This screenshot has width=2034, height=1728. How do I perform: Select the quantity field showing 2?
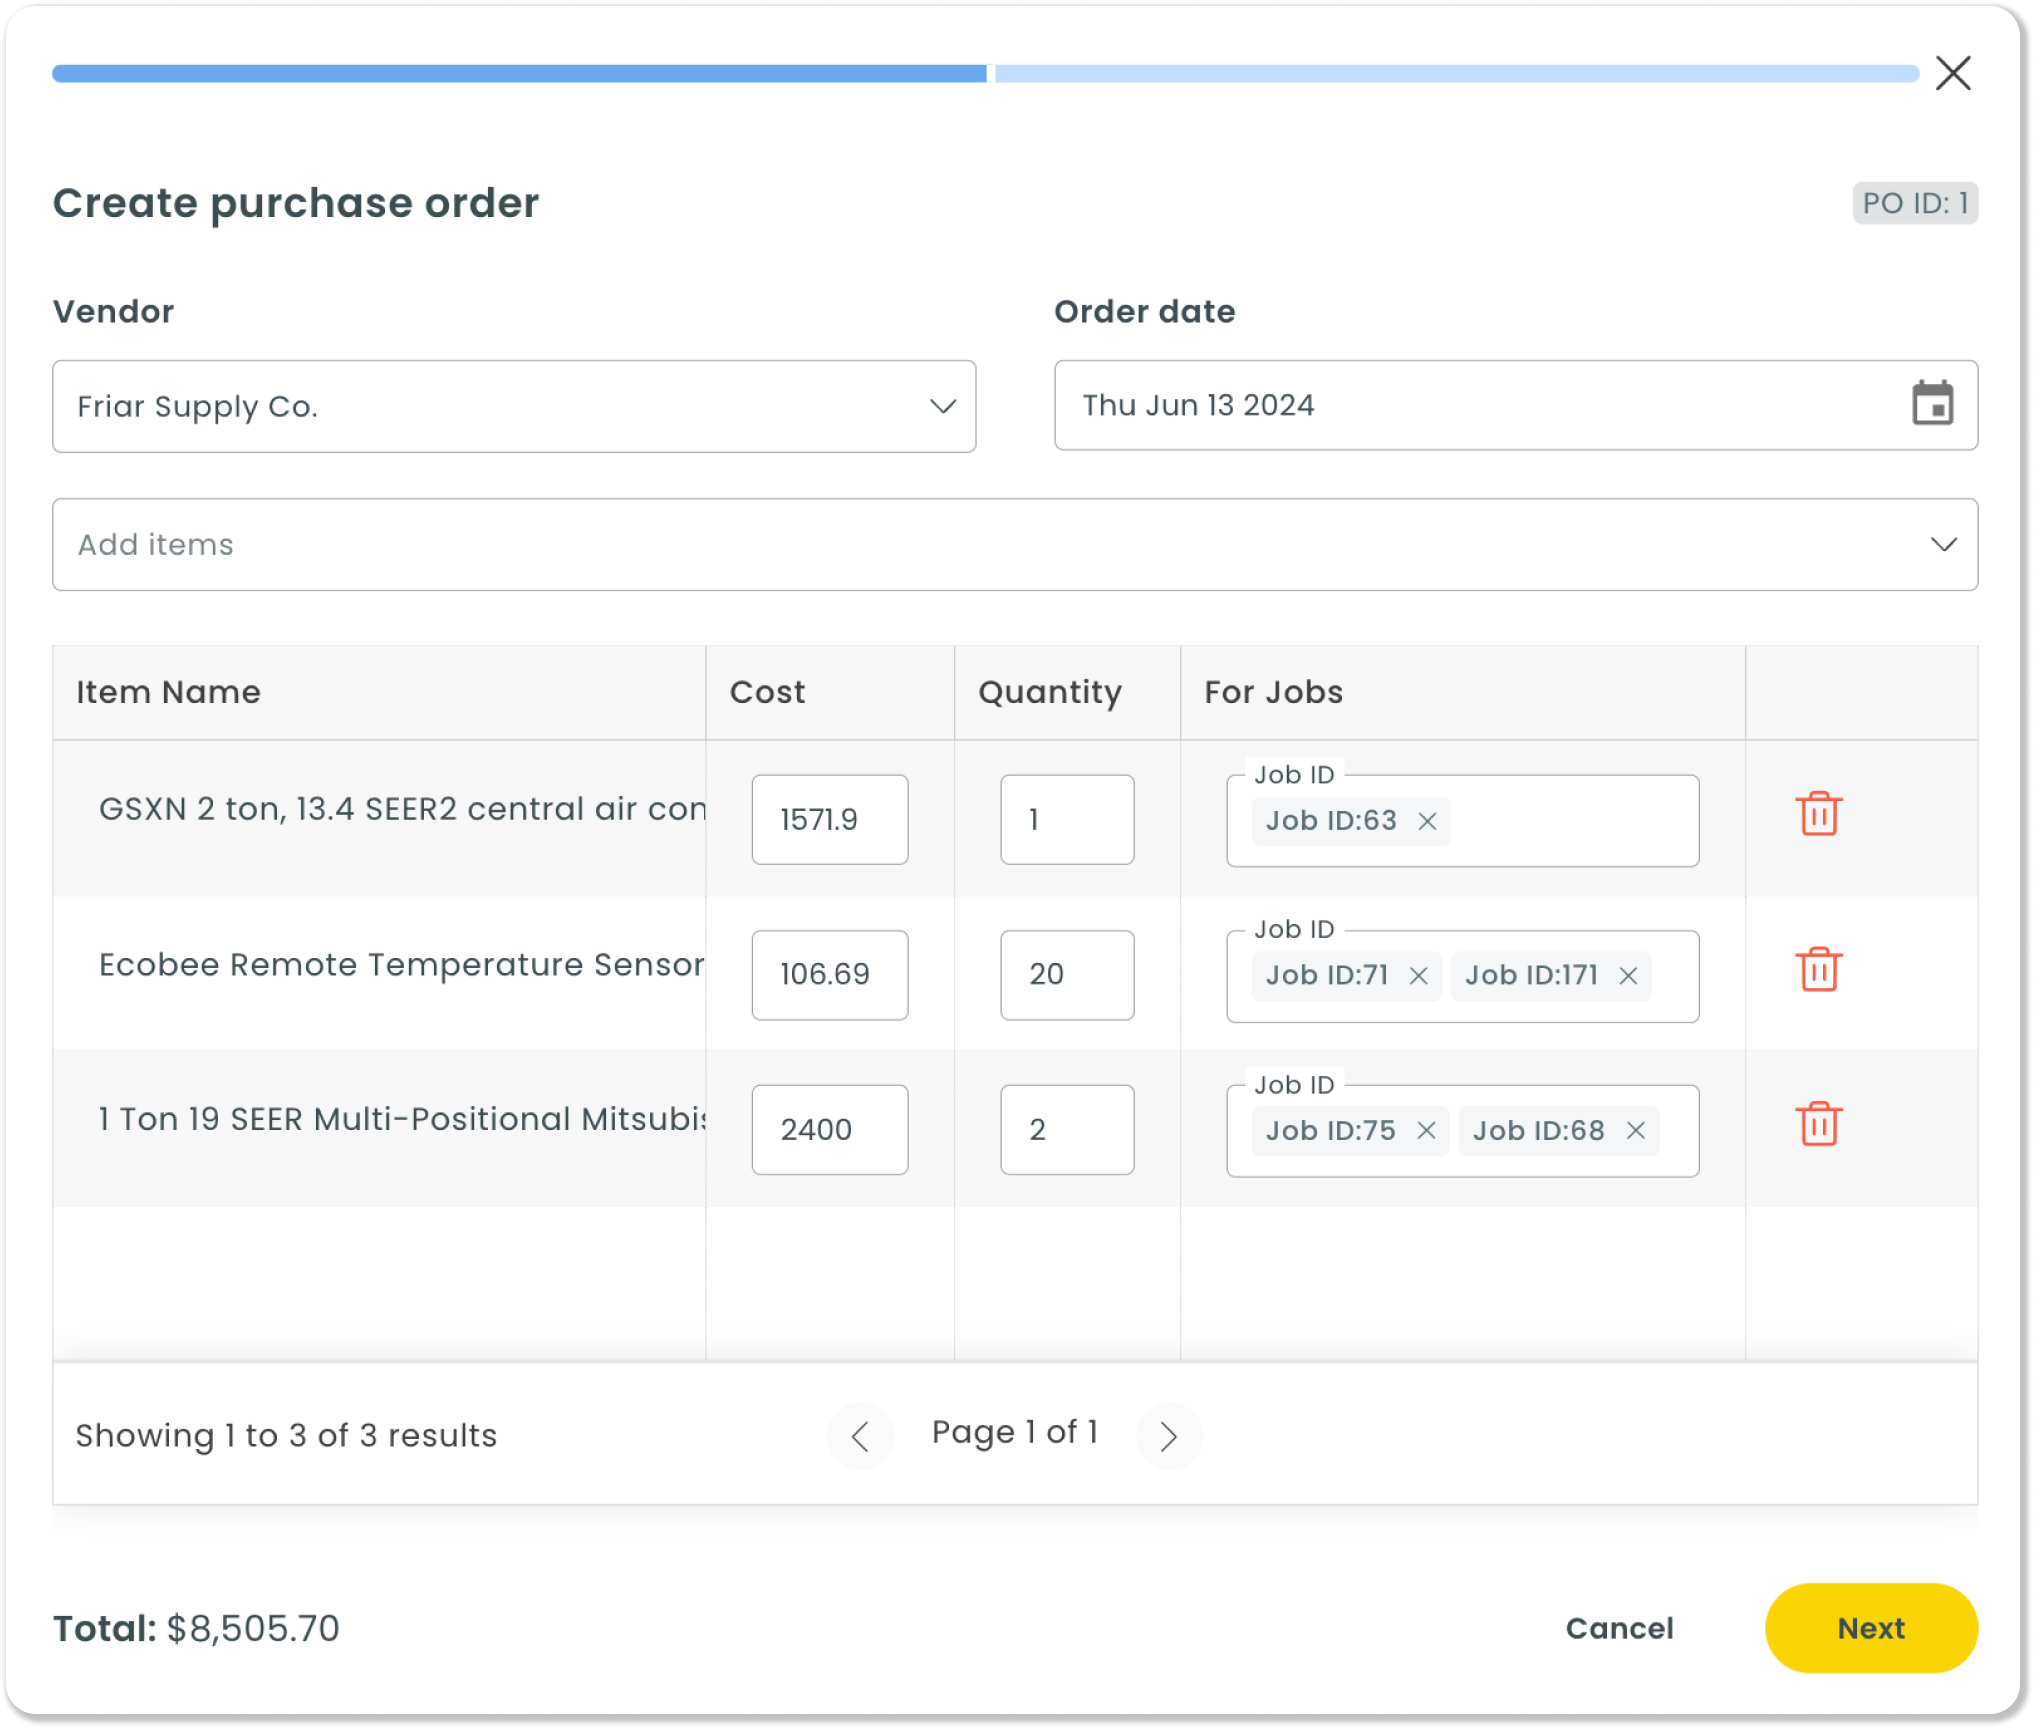click(x=1066, y=1129)
